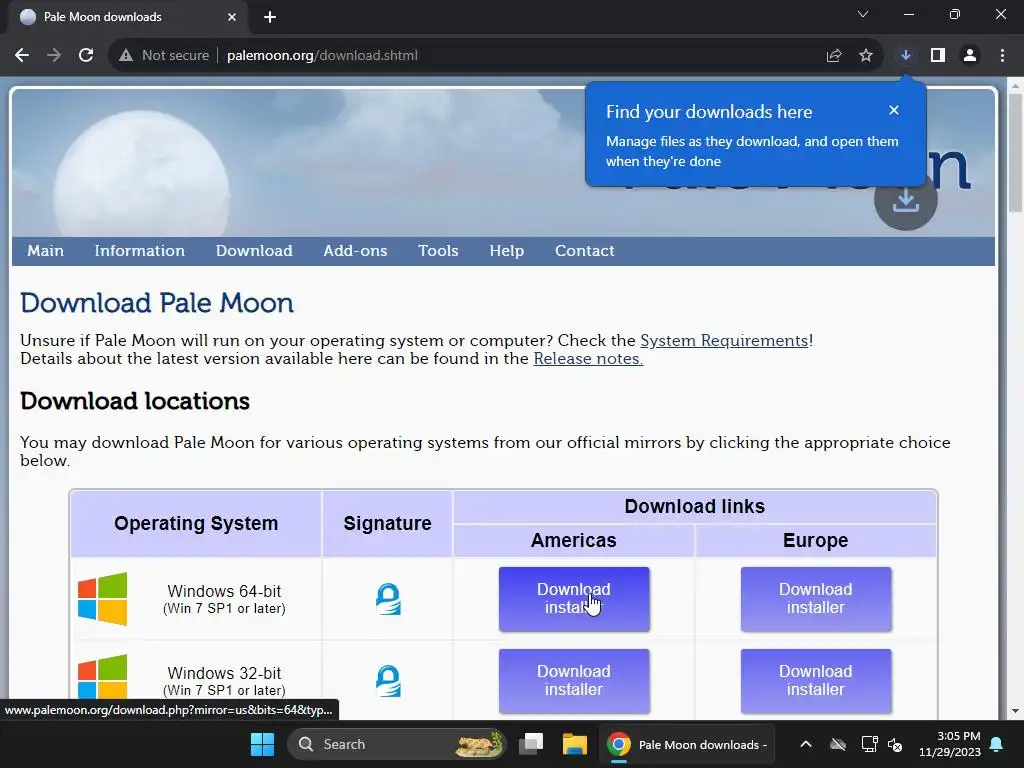Open Chrome downloads toolbar icon
Screen dimensions: 1024x768
click(906, 56)
